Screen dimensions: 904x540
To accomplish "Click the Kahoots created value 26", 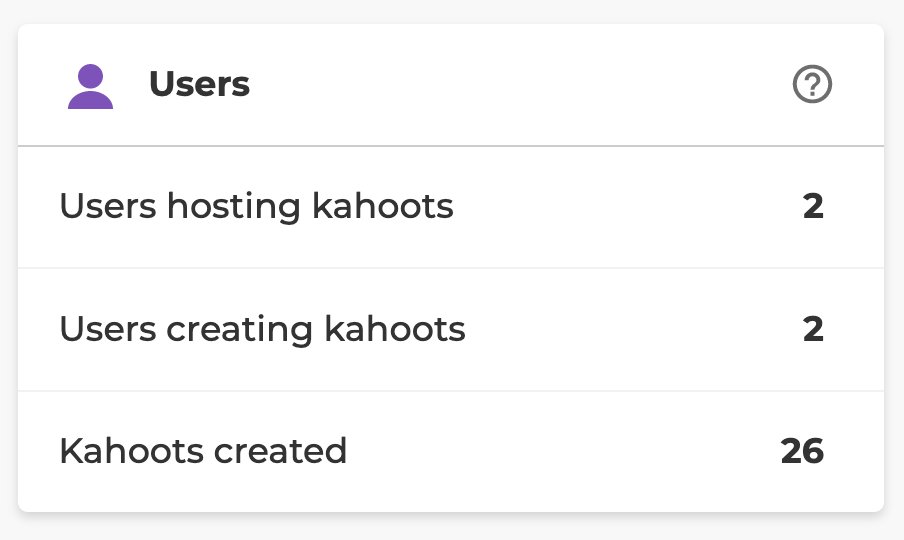I will click(x=802, y=451).
